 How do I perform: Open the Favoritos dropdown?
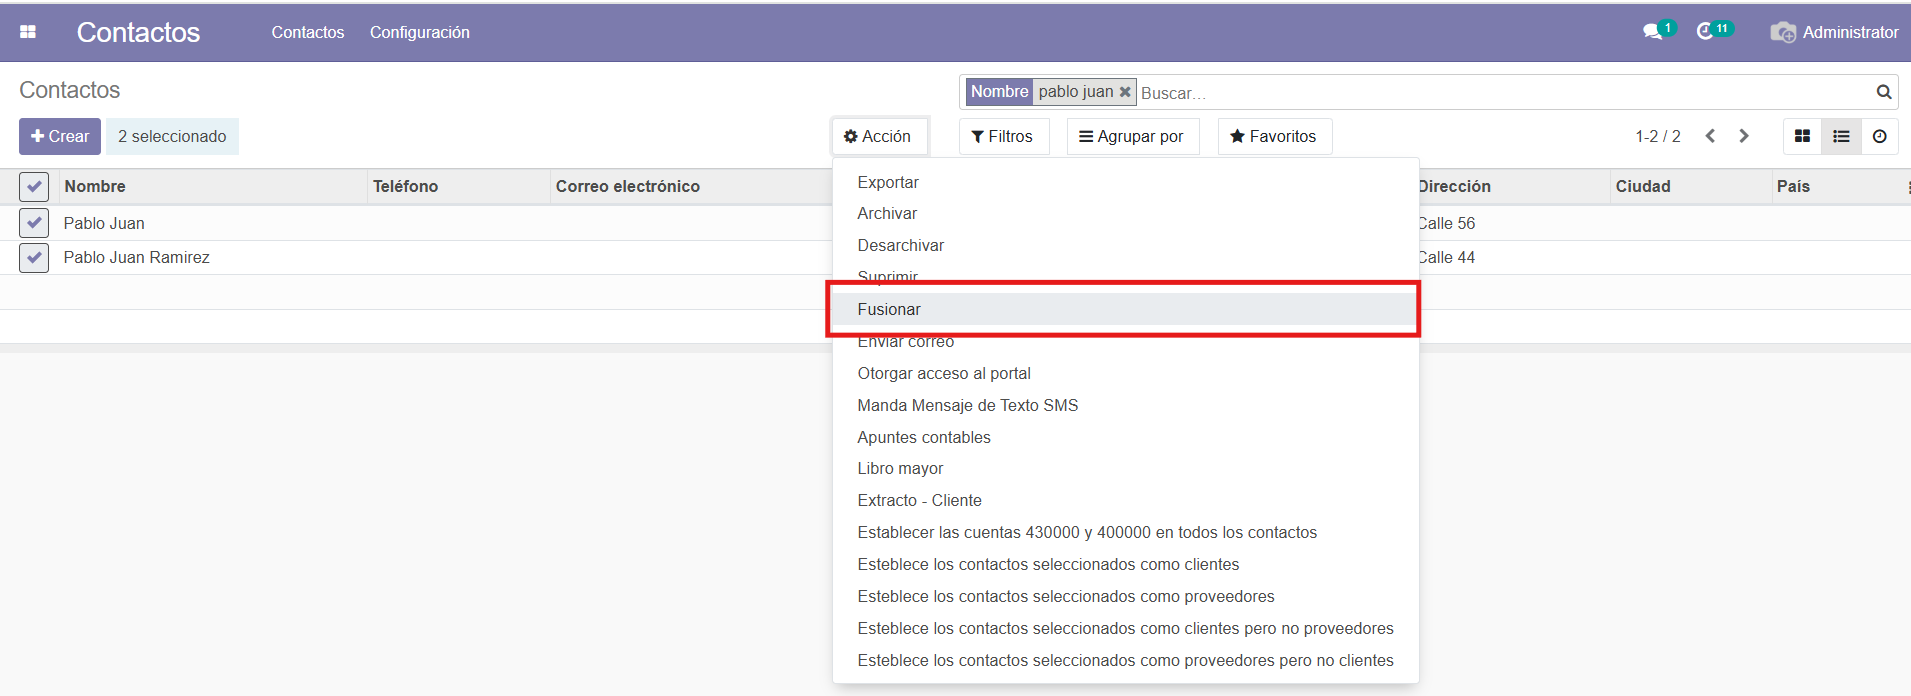(1274, 136)
